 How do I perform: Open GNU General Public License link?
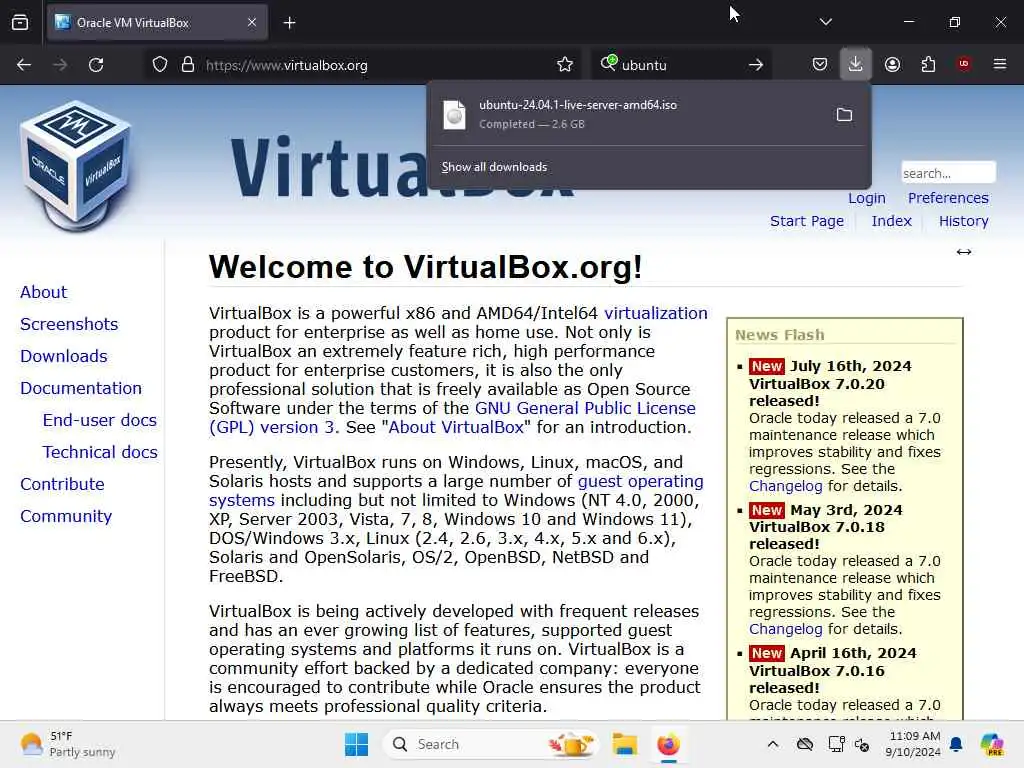[x=585, y=408]
